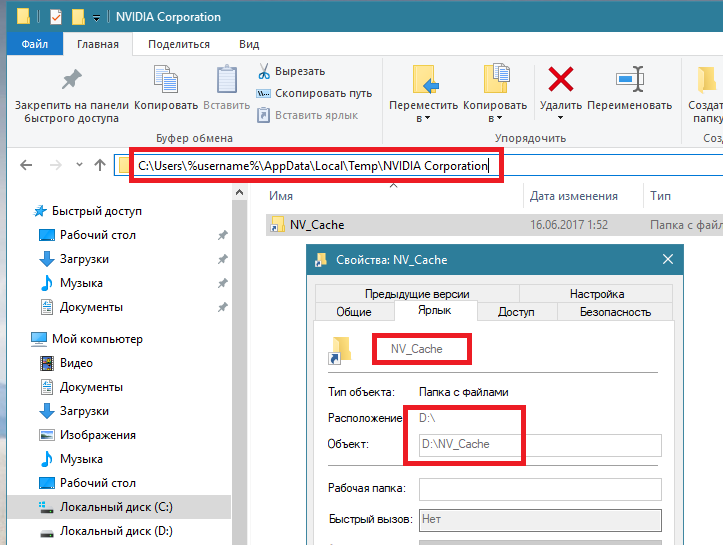
Task: Open the quick access toolbar customize dropdown
Action: coord(96,18)
